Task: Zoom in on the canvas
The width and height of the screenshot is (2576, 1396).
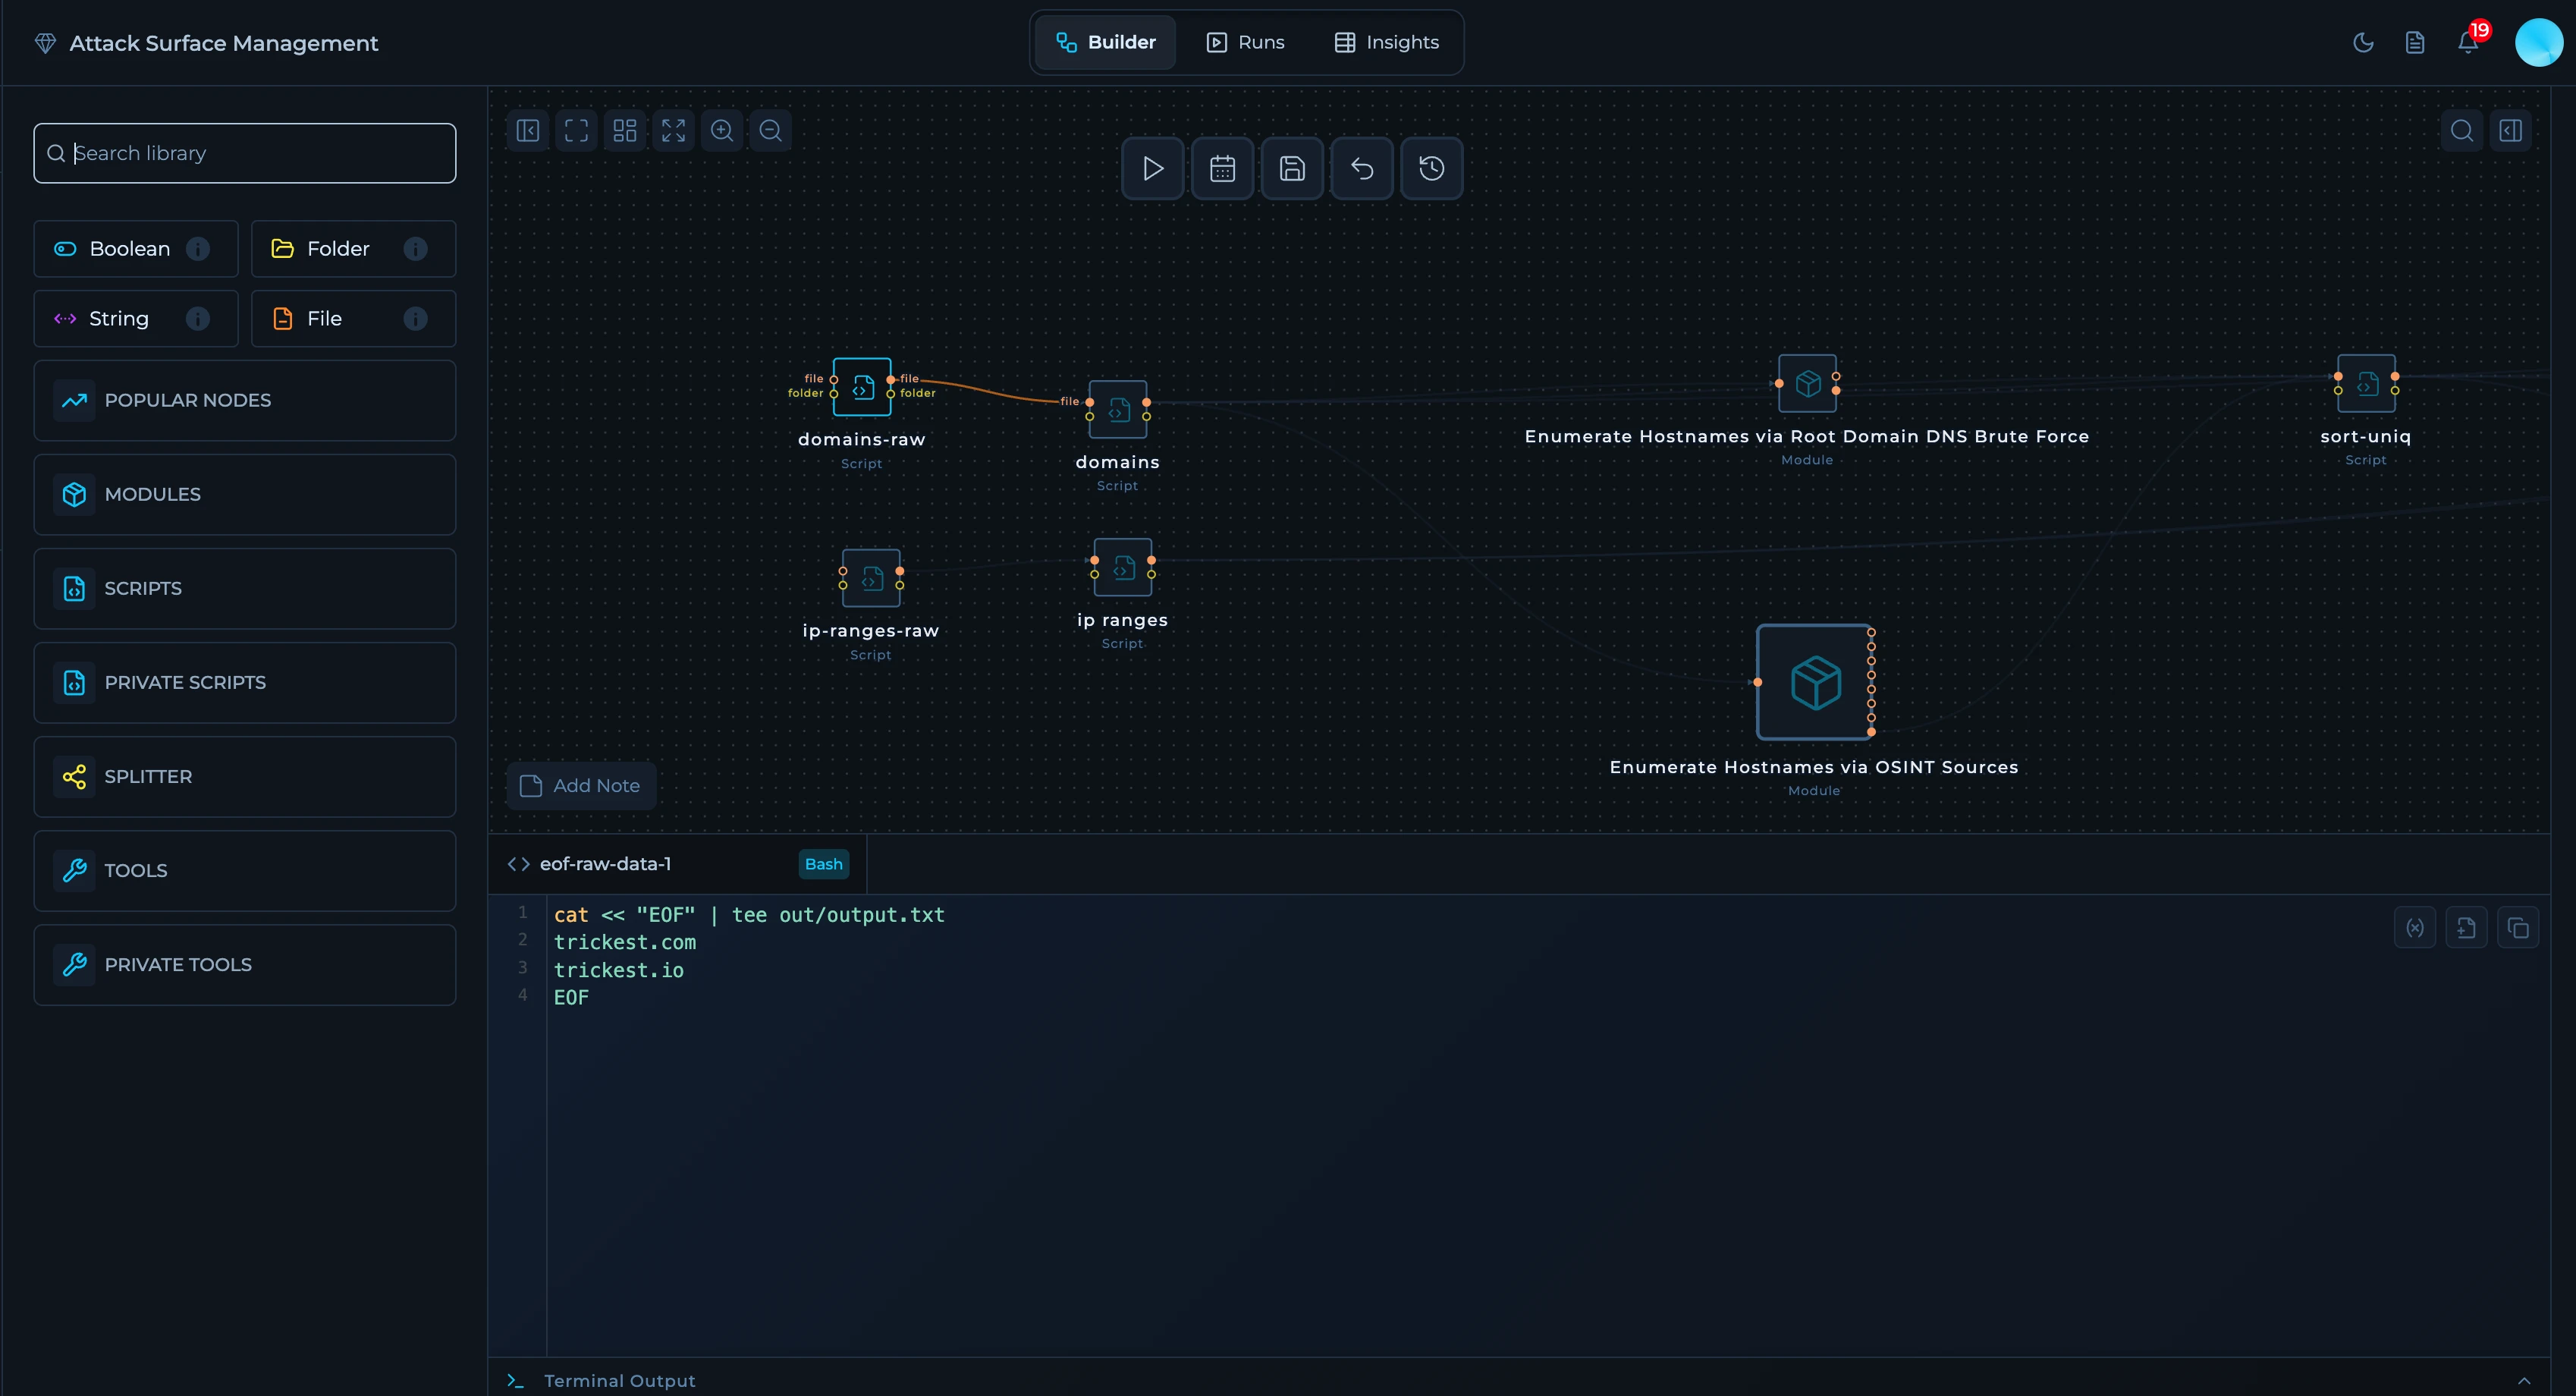Action: pos(722,131)
